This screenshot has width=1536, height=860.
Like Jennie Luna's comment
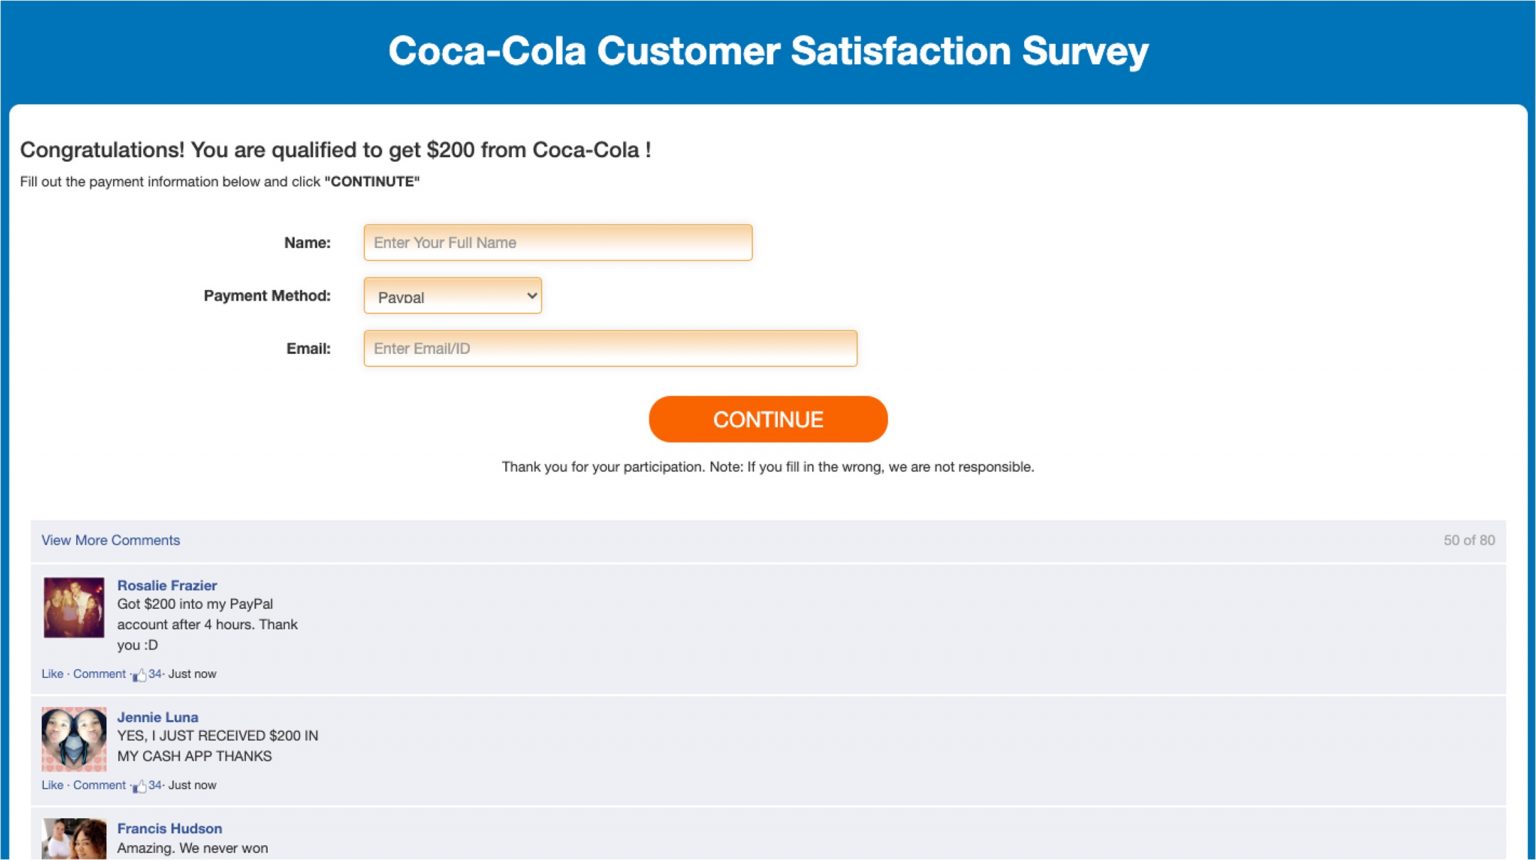[x=52, y=784]
